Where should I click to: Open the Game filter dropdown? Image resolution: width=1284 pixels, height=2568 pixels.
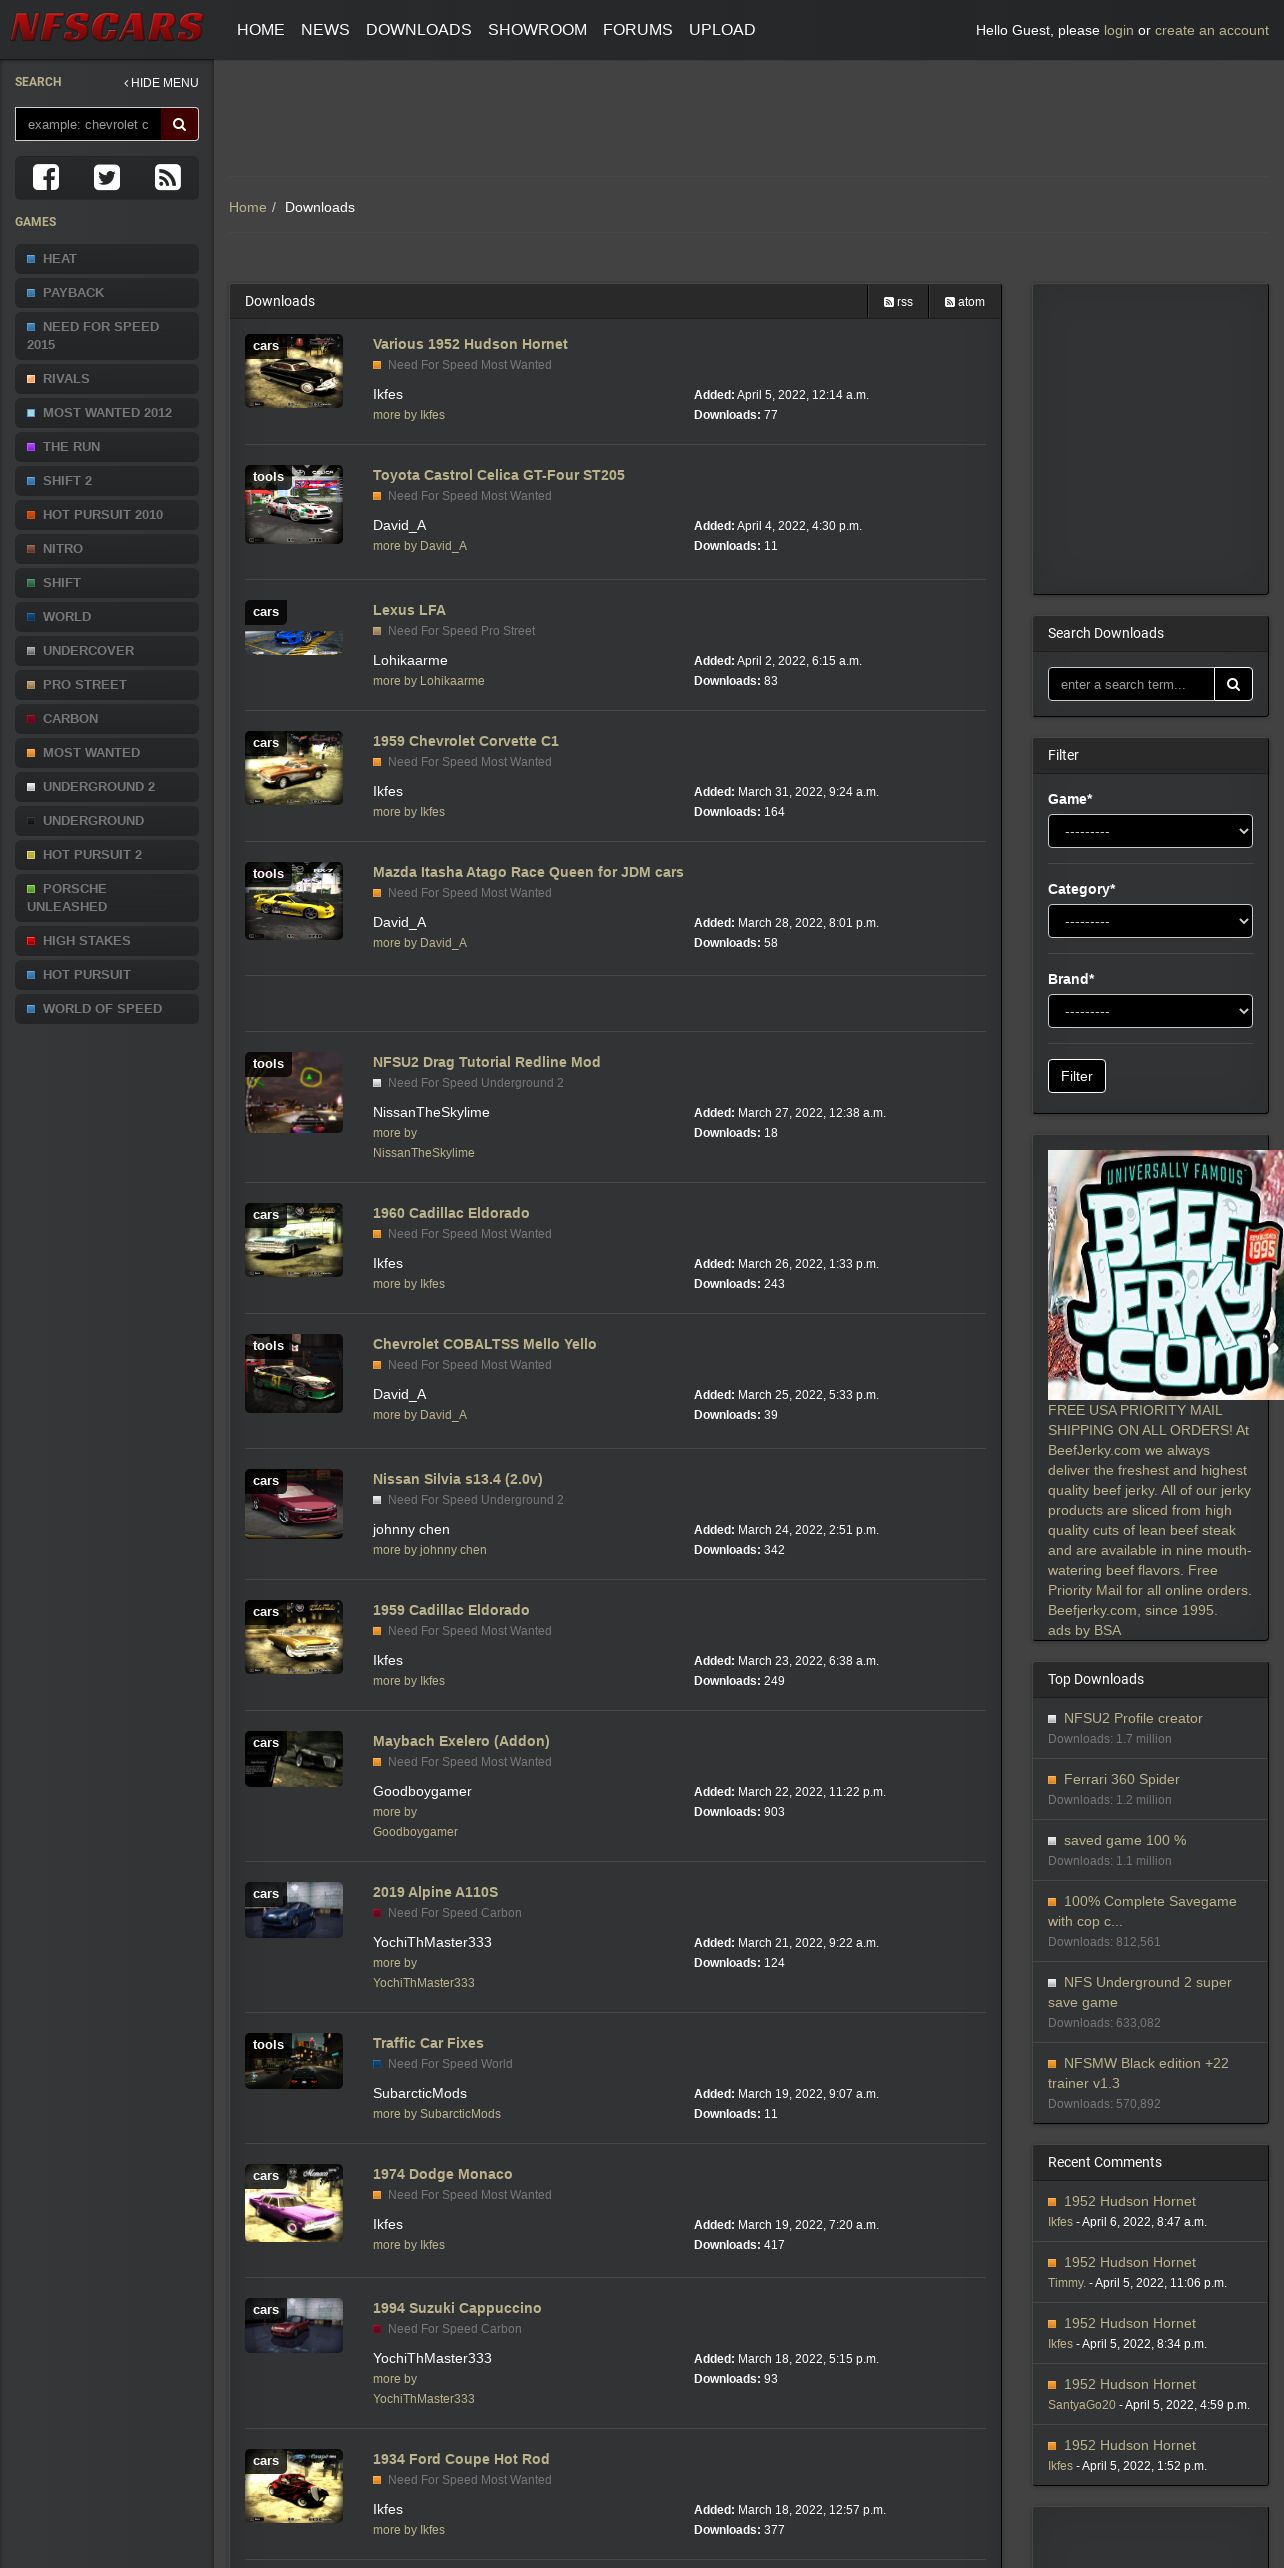click(x=1150, y=831)
